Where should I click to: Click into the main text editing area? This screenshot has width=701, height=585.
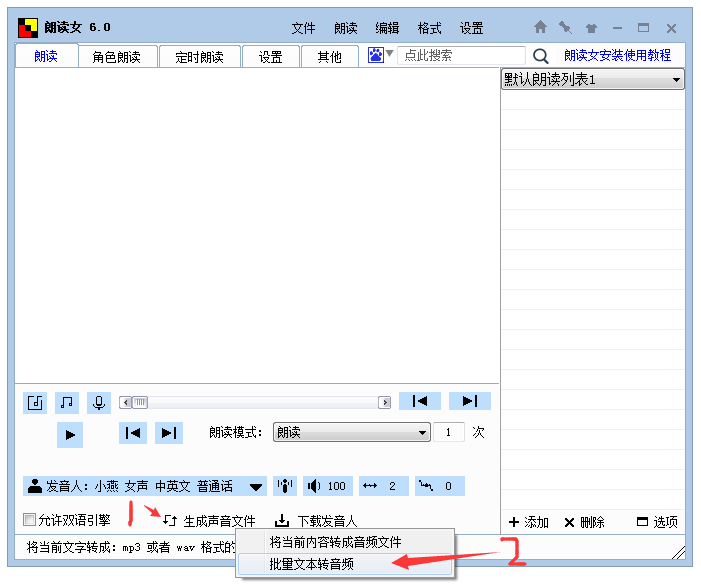(x=257, y=225)
